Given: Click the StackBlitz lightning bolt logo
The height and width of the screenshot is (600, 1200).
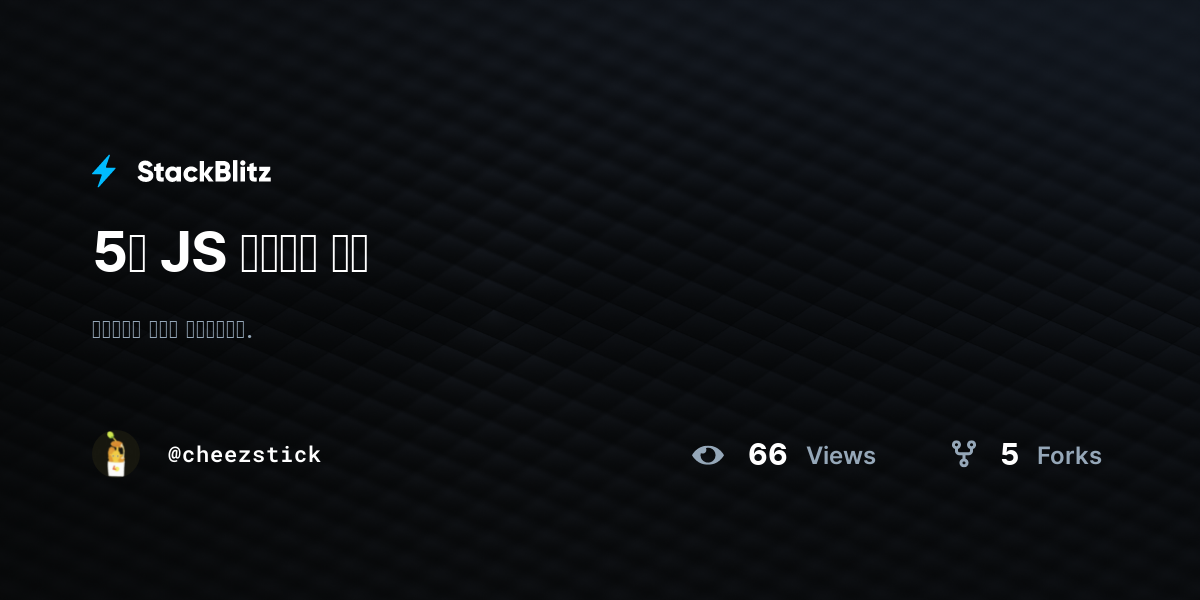Looking at the screenshot, I should point(104,171).
